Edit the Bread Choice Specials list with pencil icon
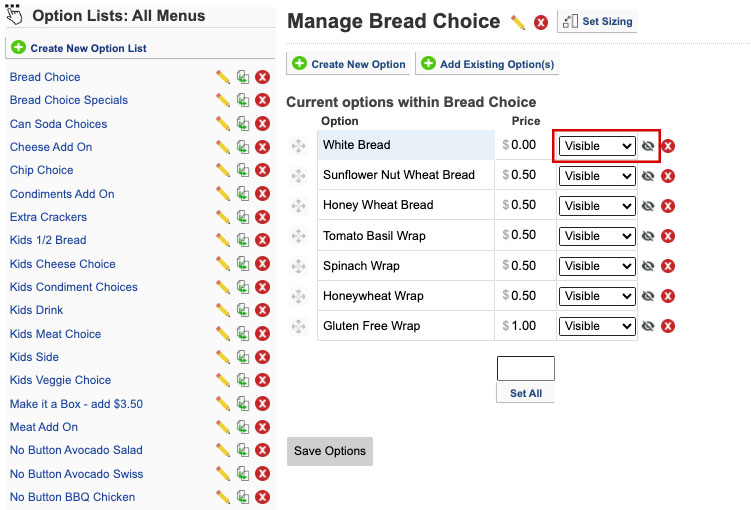 tap(223, 100)
